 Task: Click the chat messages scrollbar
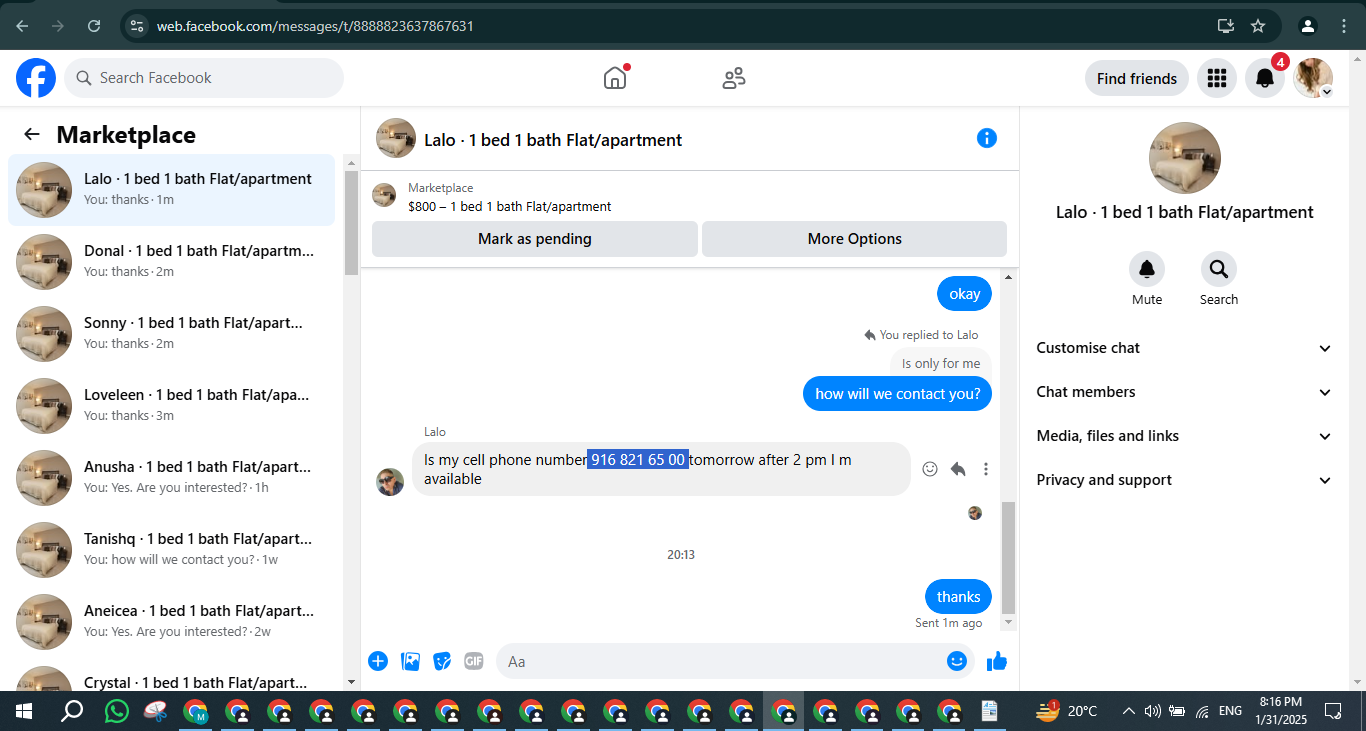[1009, 557]
